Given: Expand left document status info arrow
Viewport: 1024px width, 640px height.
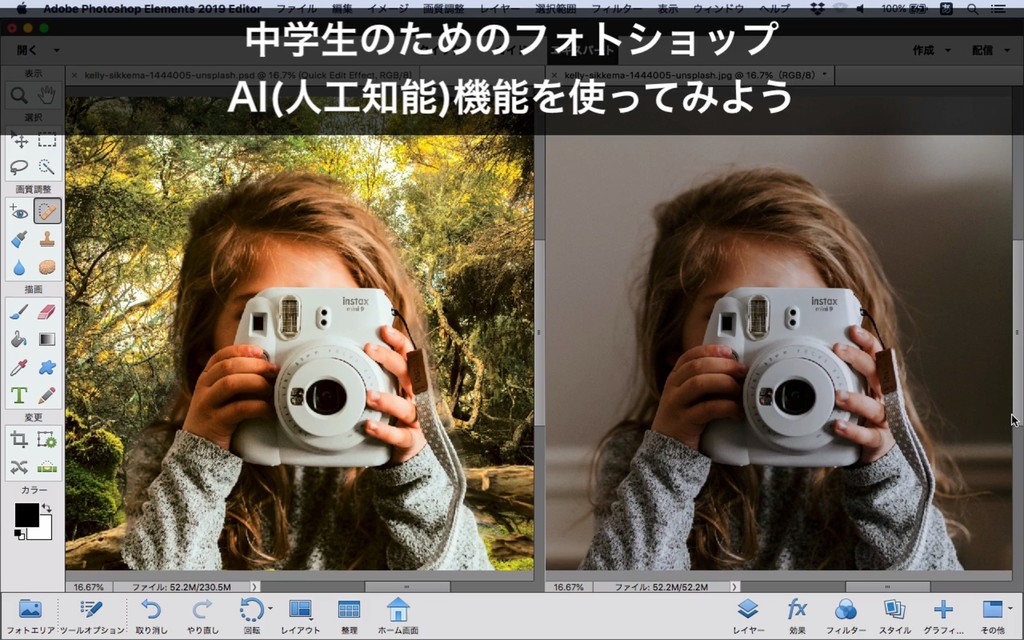Looking at the screenshot, I should [255, 586].
